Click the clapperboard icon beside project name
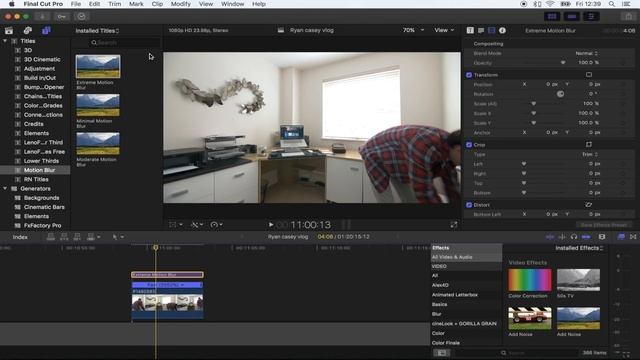The width and height of the screenshot is (640, 360). (281, 30)
